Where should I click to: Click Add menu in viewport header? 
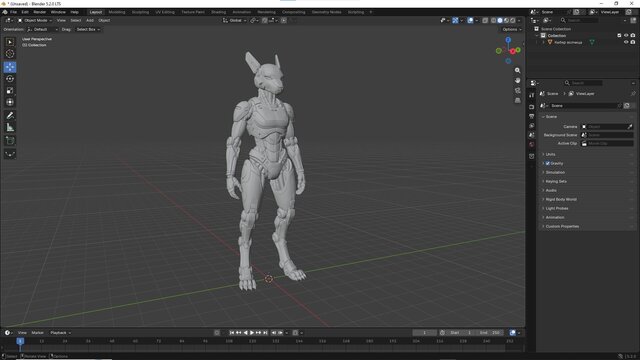(x=90, y=20)
